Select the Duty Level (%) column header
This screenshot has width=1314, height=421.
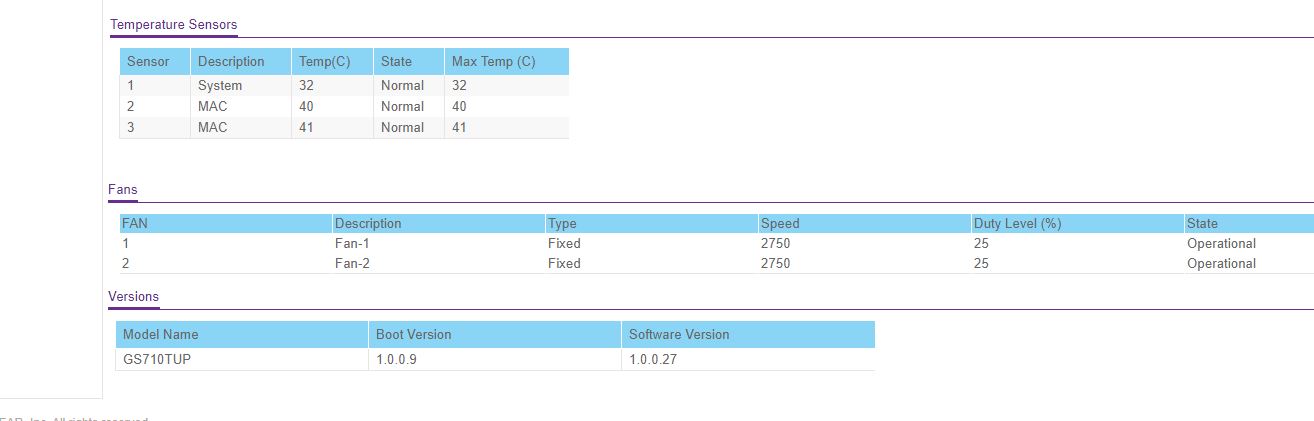tap(1017, 223)
